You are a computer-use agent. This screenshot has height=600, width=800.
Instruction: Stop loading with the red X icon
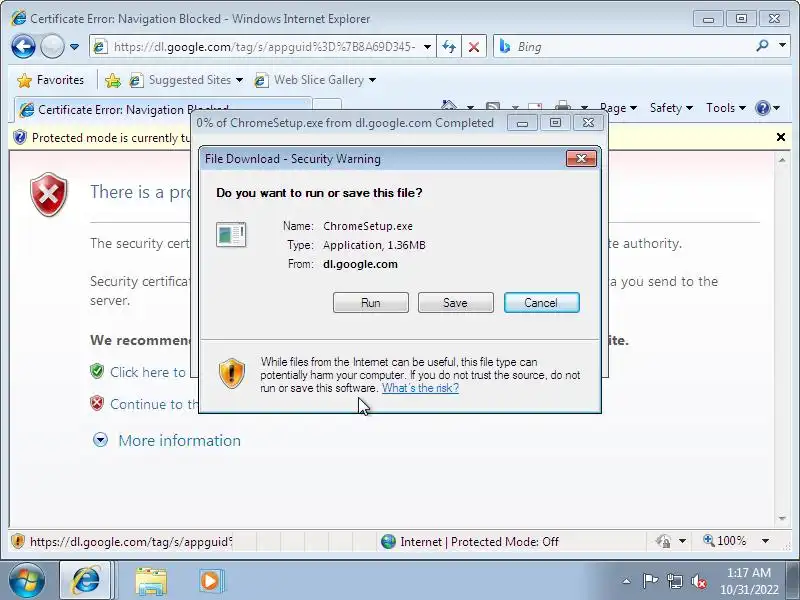[474, 47]
